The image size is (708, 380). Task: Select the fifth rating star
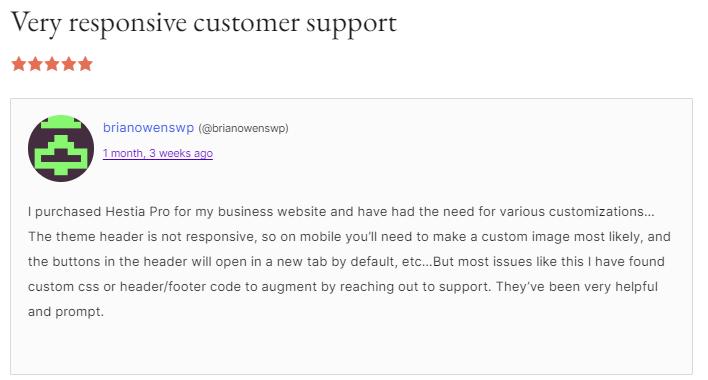[x=85, y=64]
